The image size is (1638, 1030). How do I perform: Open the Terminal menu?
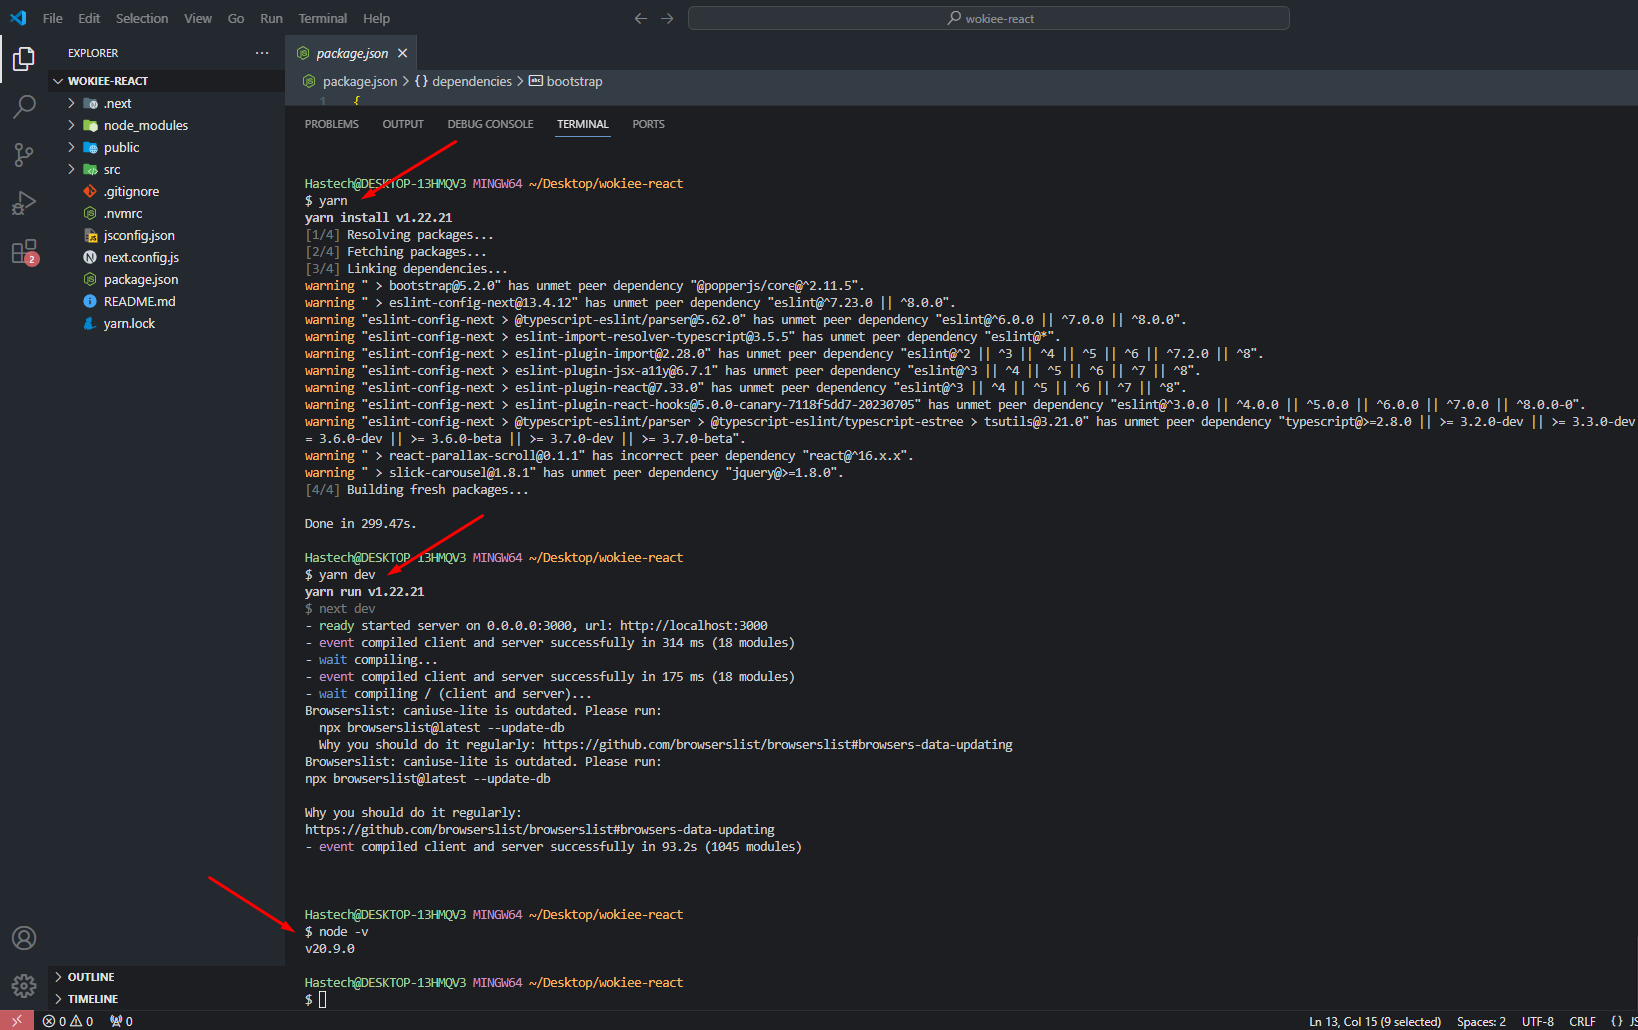click(322, 18)
